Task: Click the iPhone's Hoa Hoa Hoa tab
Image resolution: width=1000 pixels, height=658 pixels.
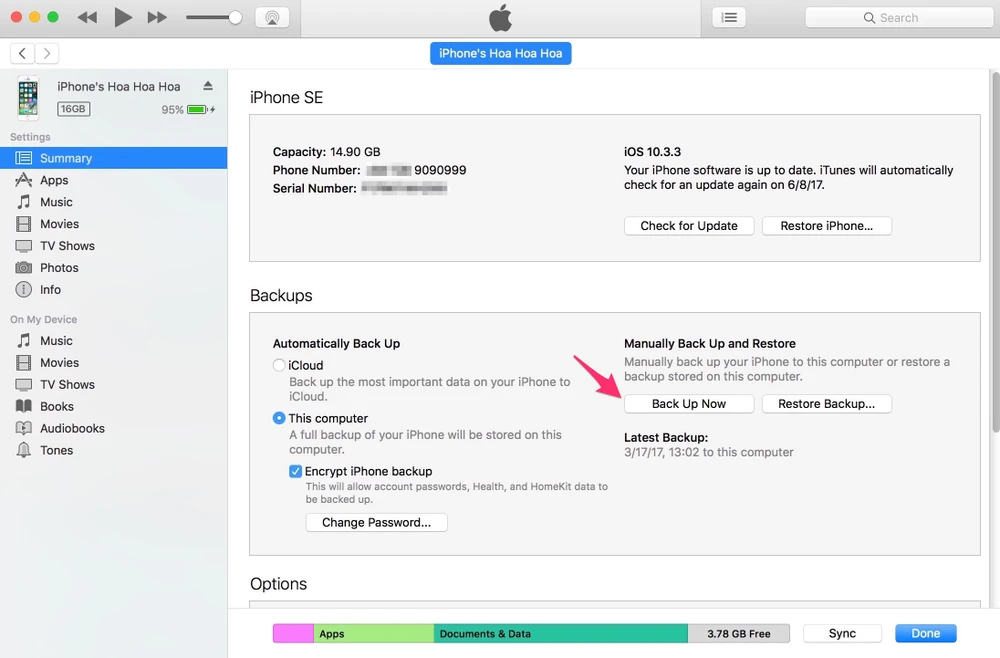Action: (500, 53)
